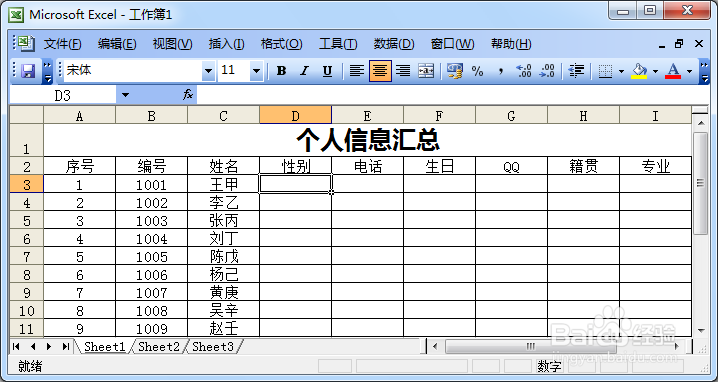The height and width of the screenshot is (382, 718).
Task: Open standard toolbar options expander
Action: click(x=48, y=71)
